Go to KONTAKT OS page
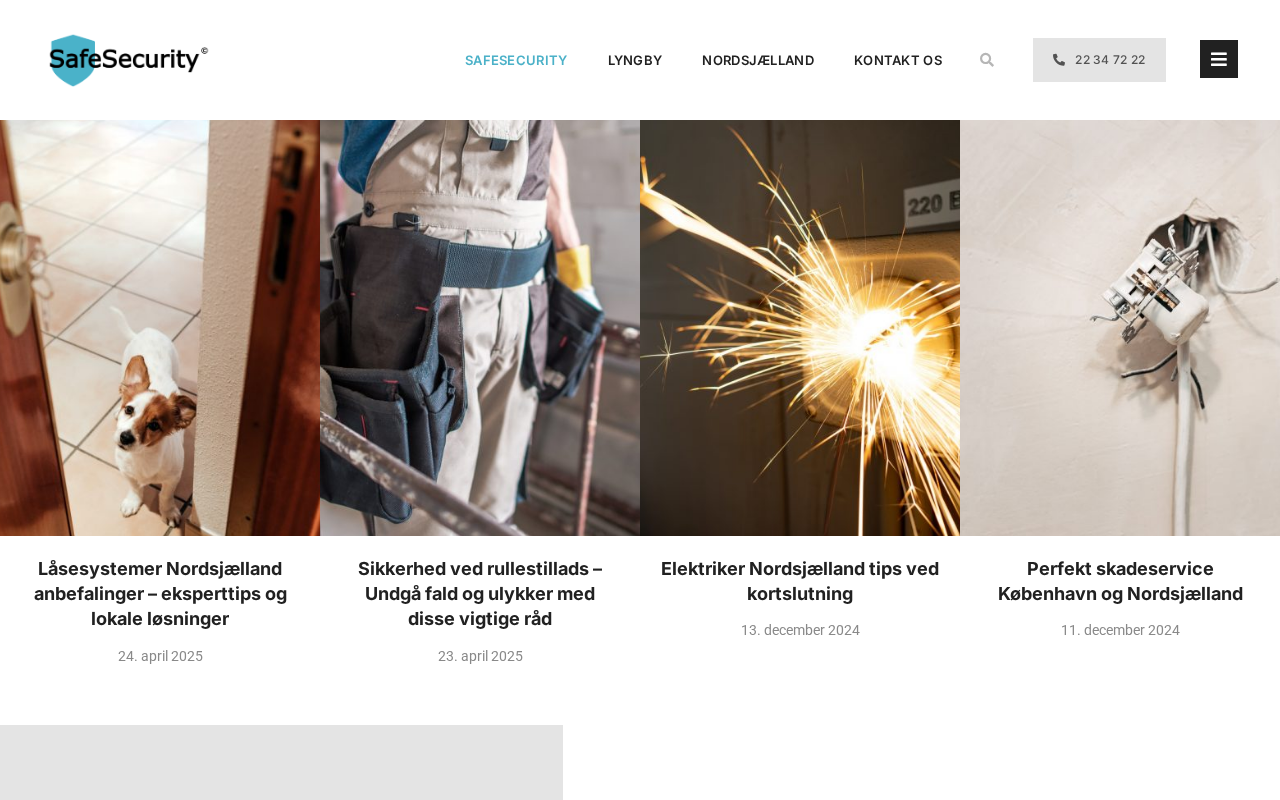1280x800 pixels. tap(898, 60)
